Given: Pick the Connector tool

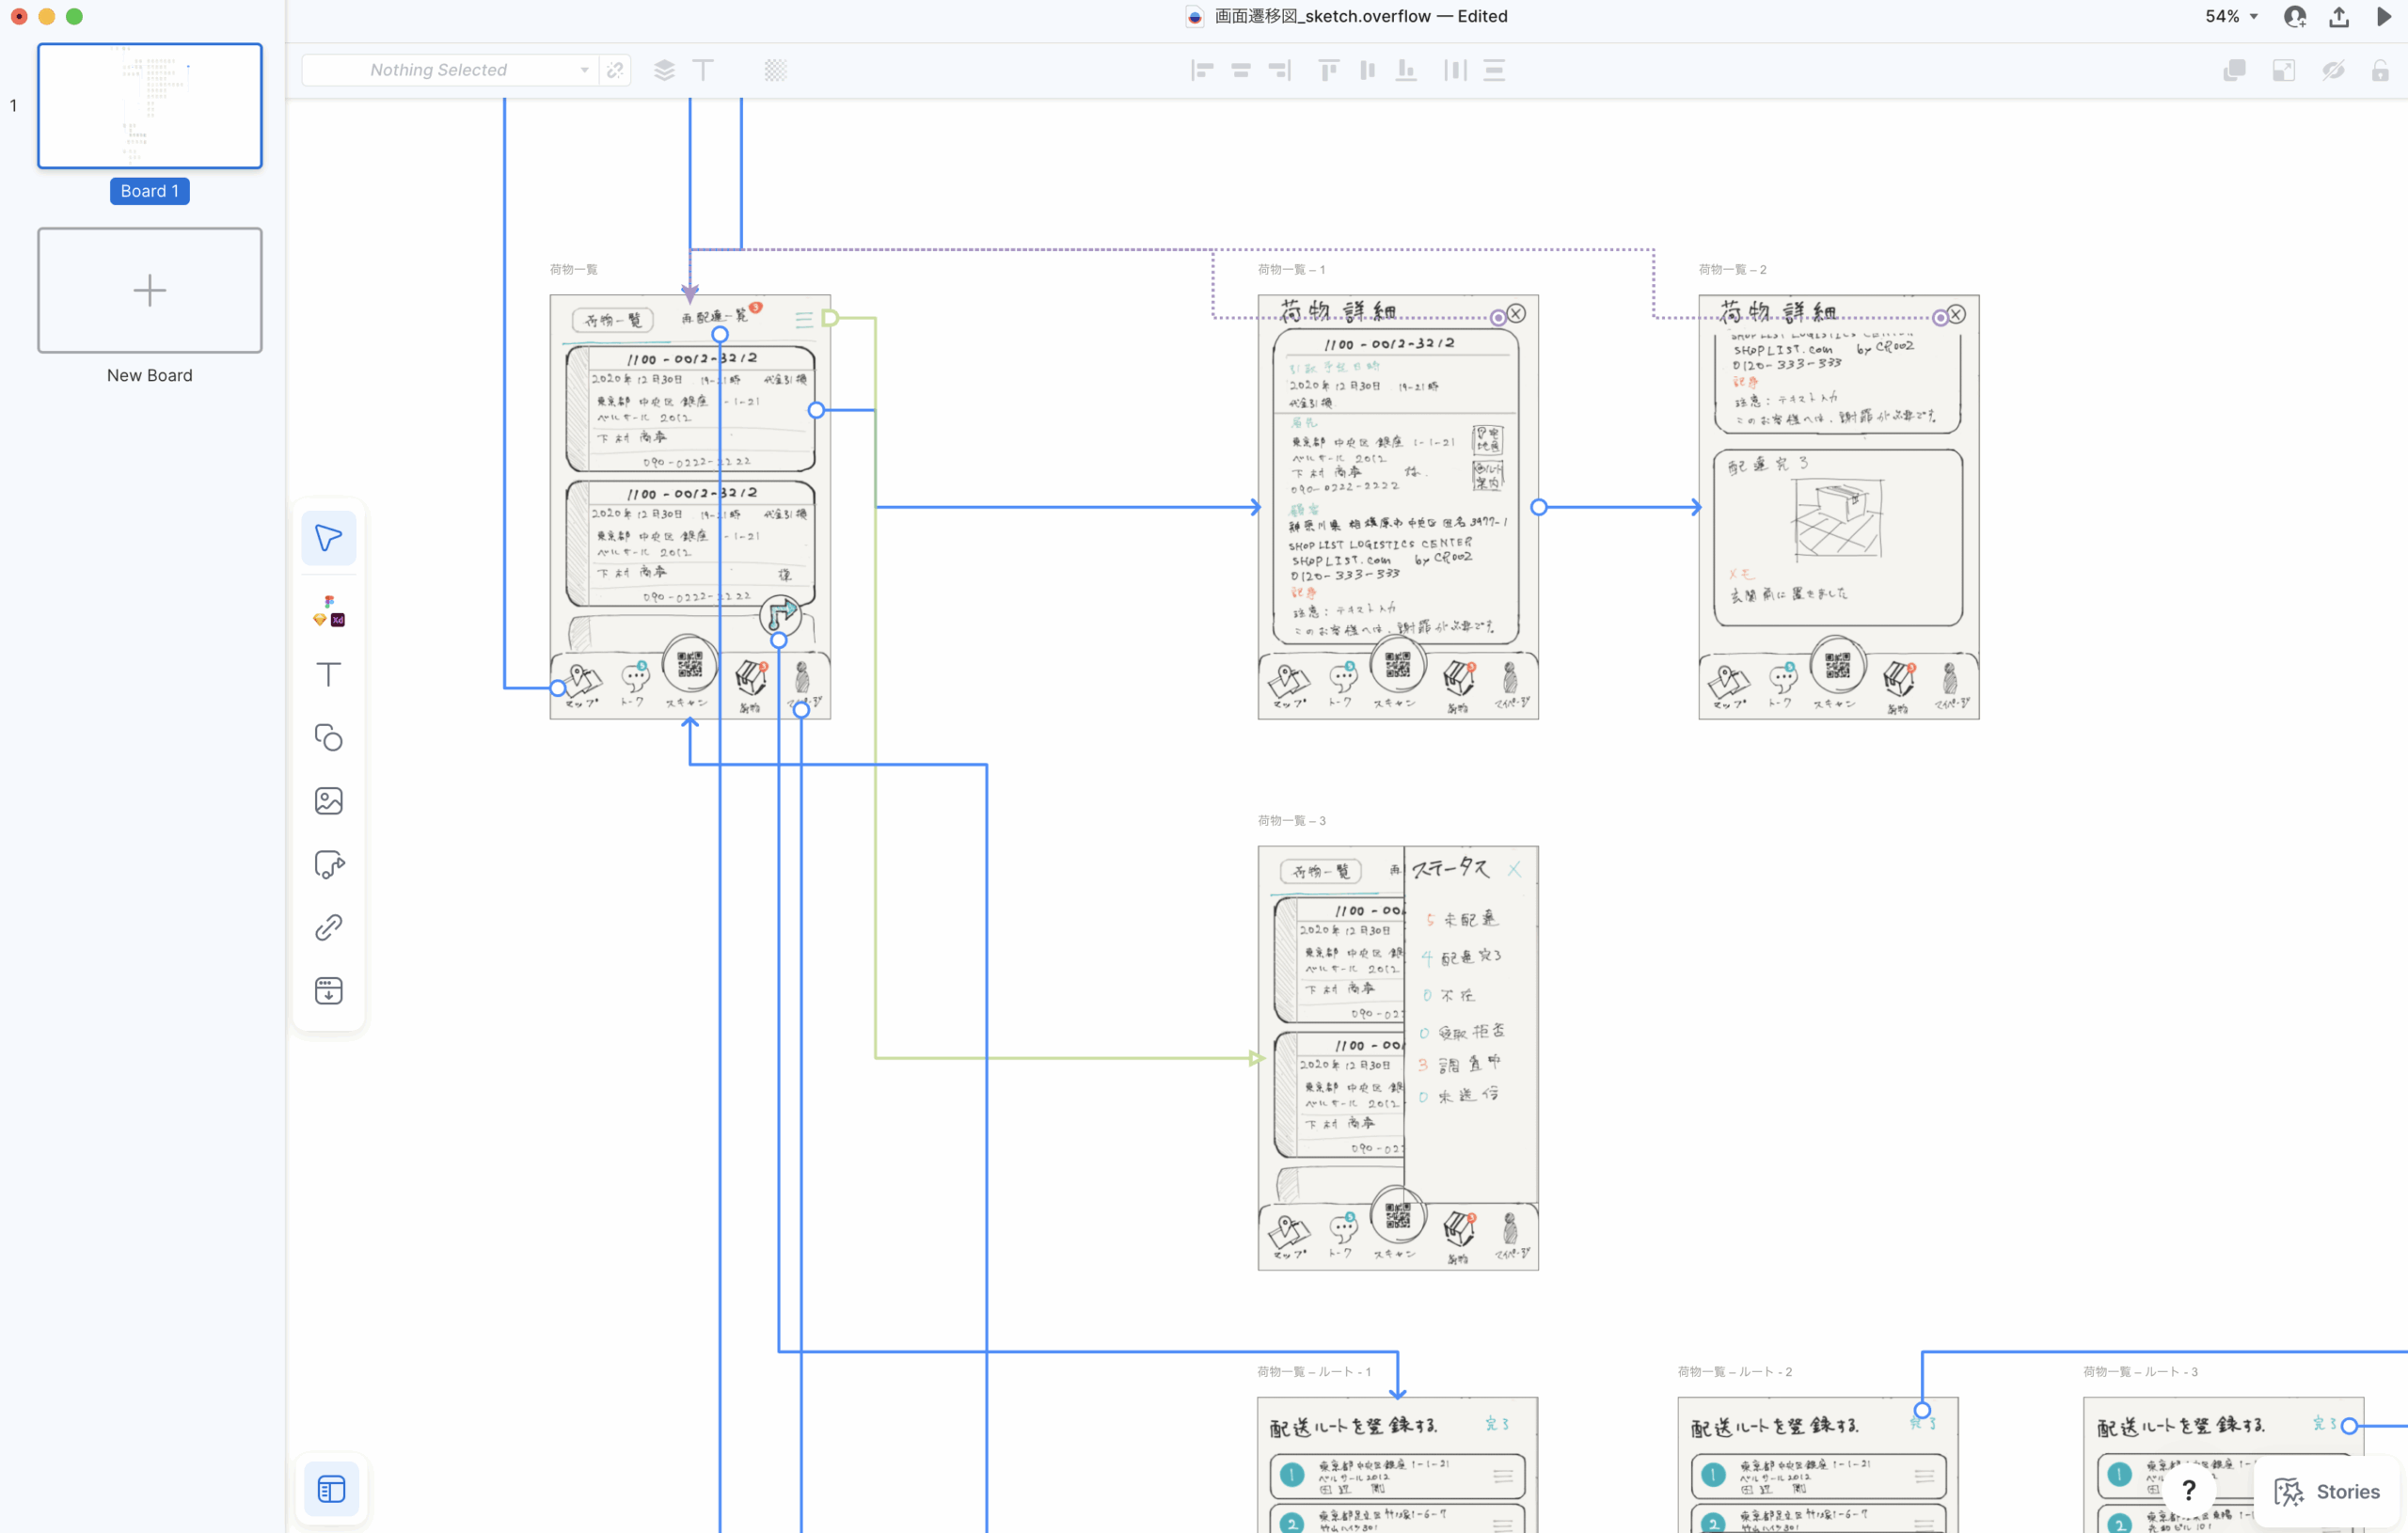Looking at the screenshot, I should 328,864.
